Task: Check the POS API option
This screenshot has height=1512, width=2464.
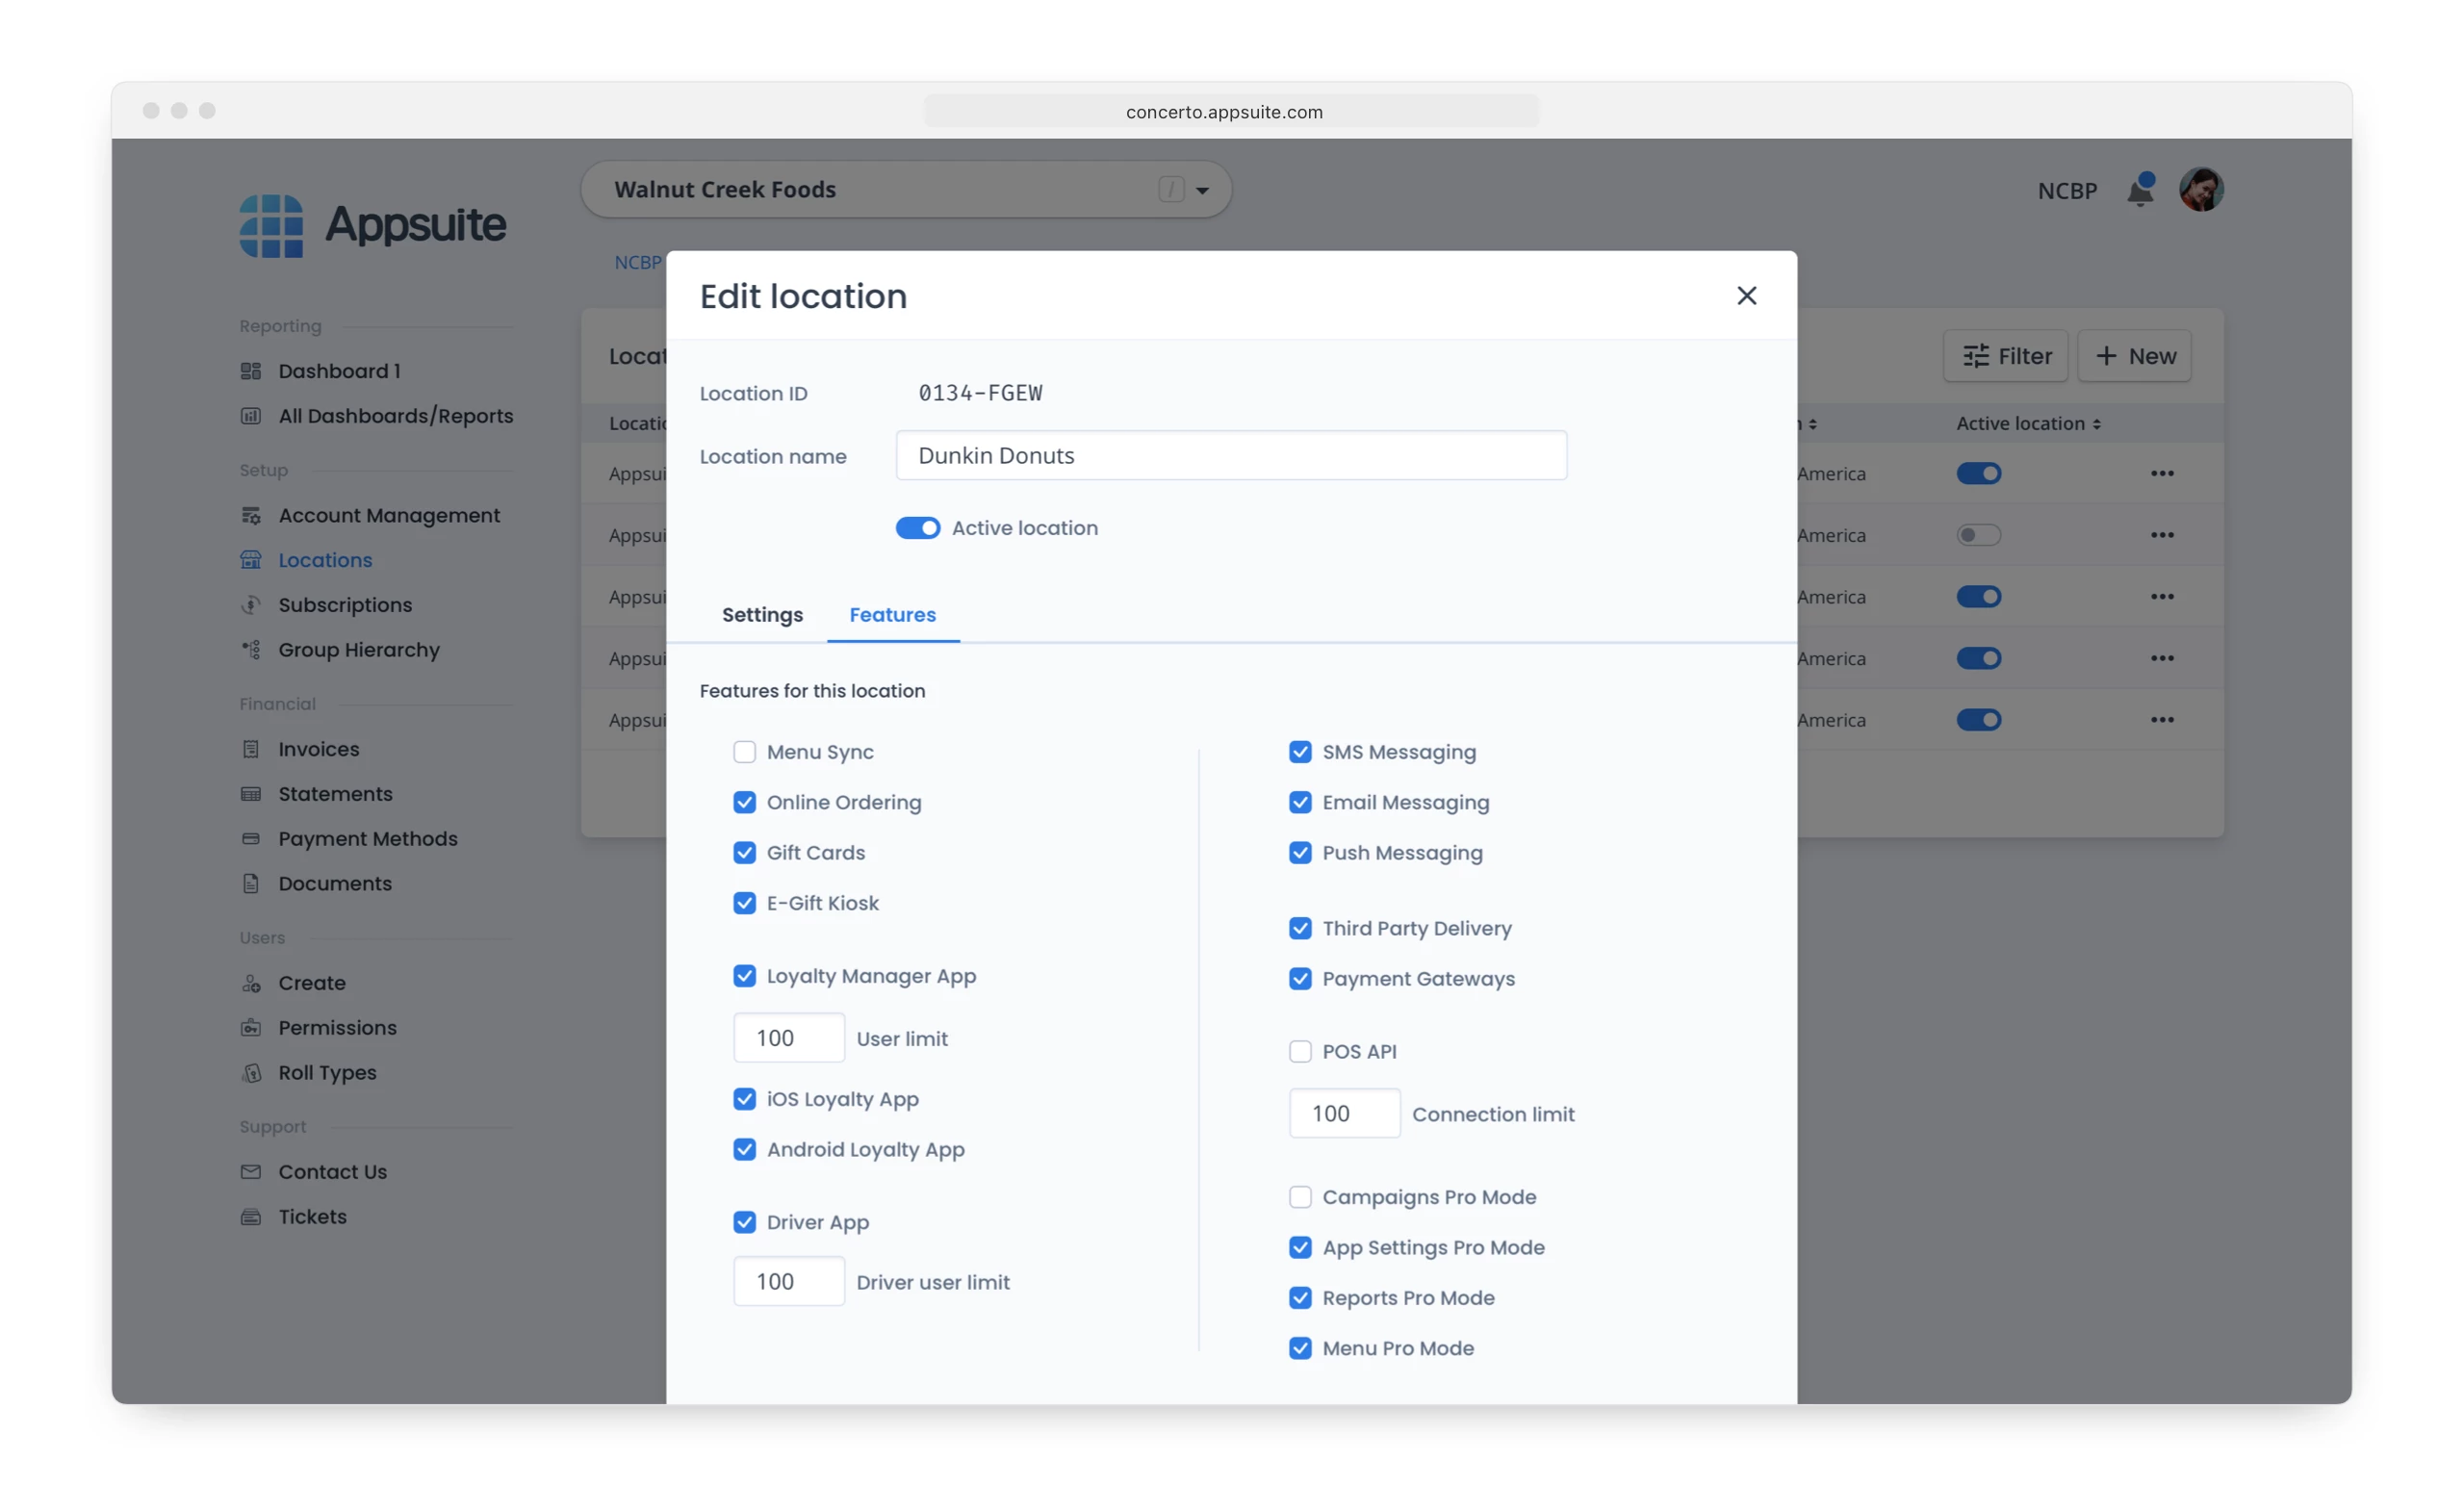Action: click(x=1299, y=1052)
